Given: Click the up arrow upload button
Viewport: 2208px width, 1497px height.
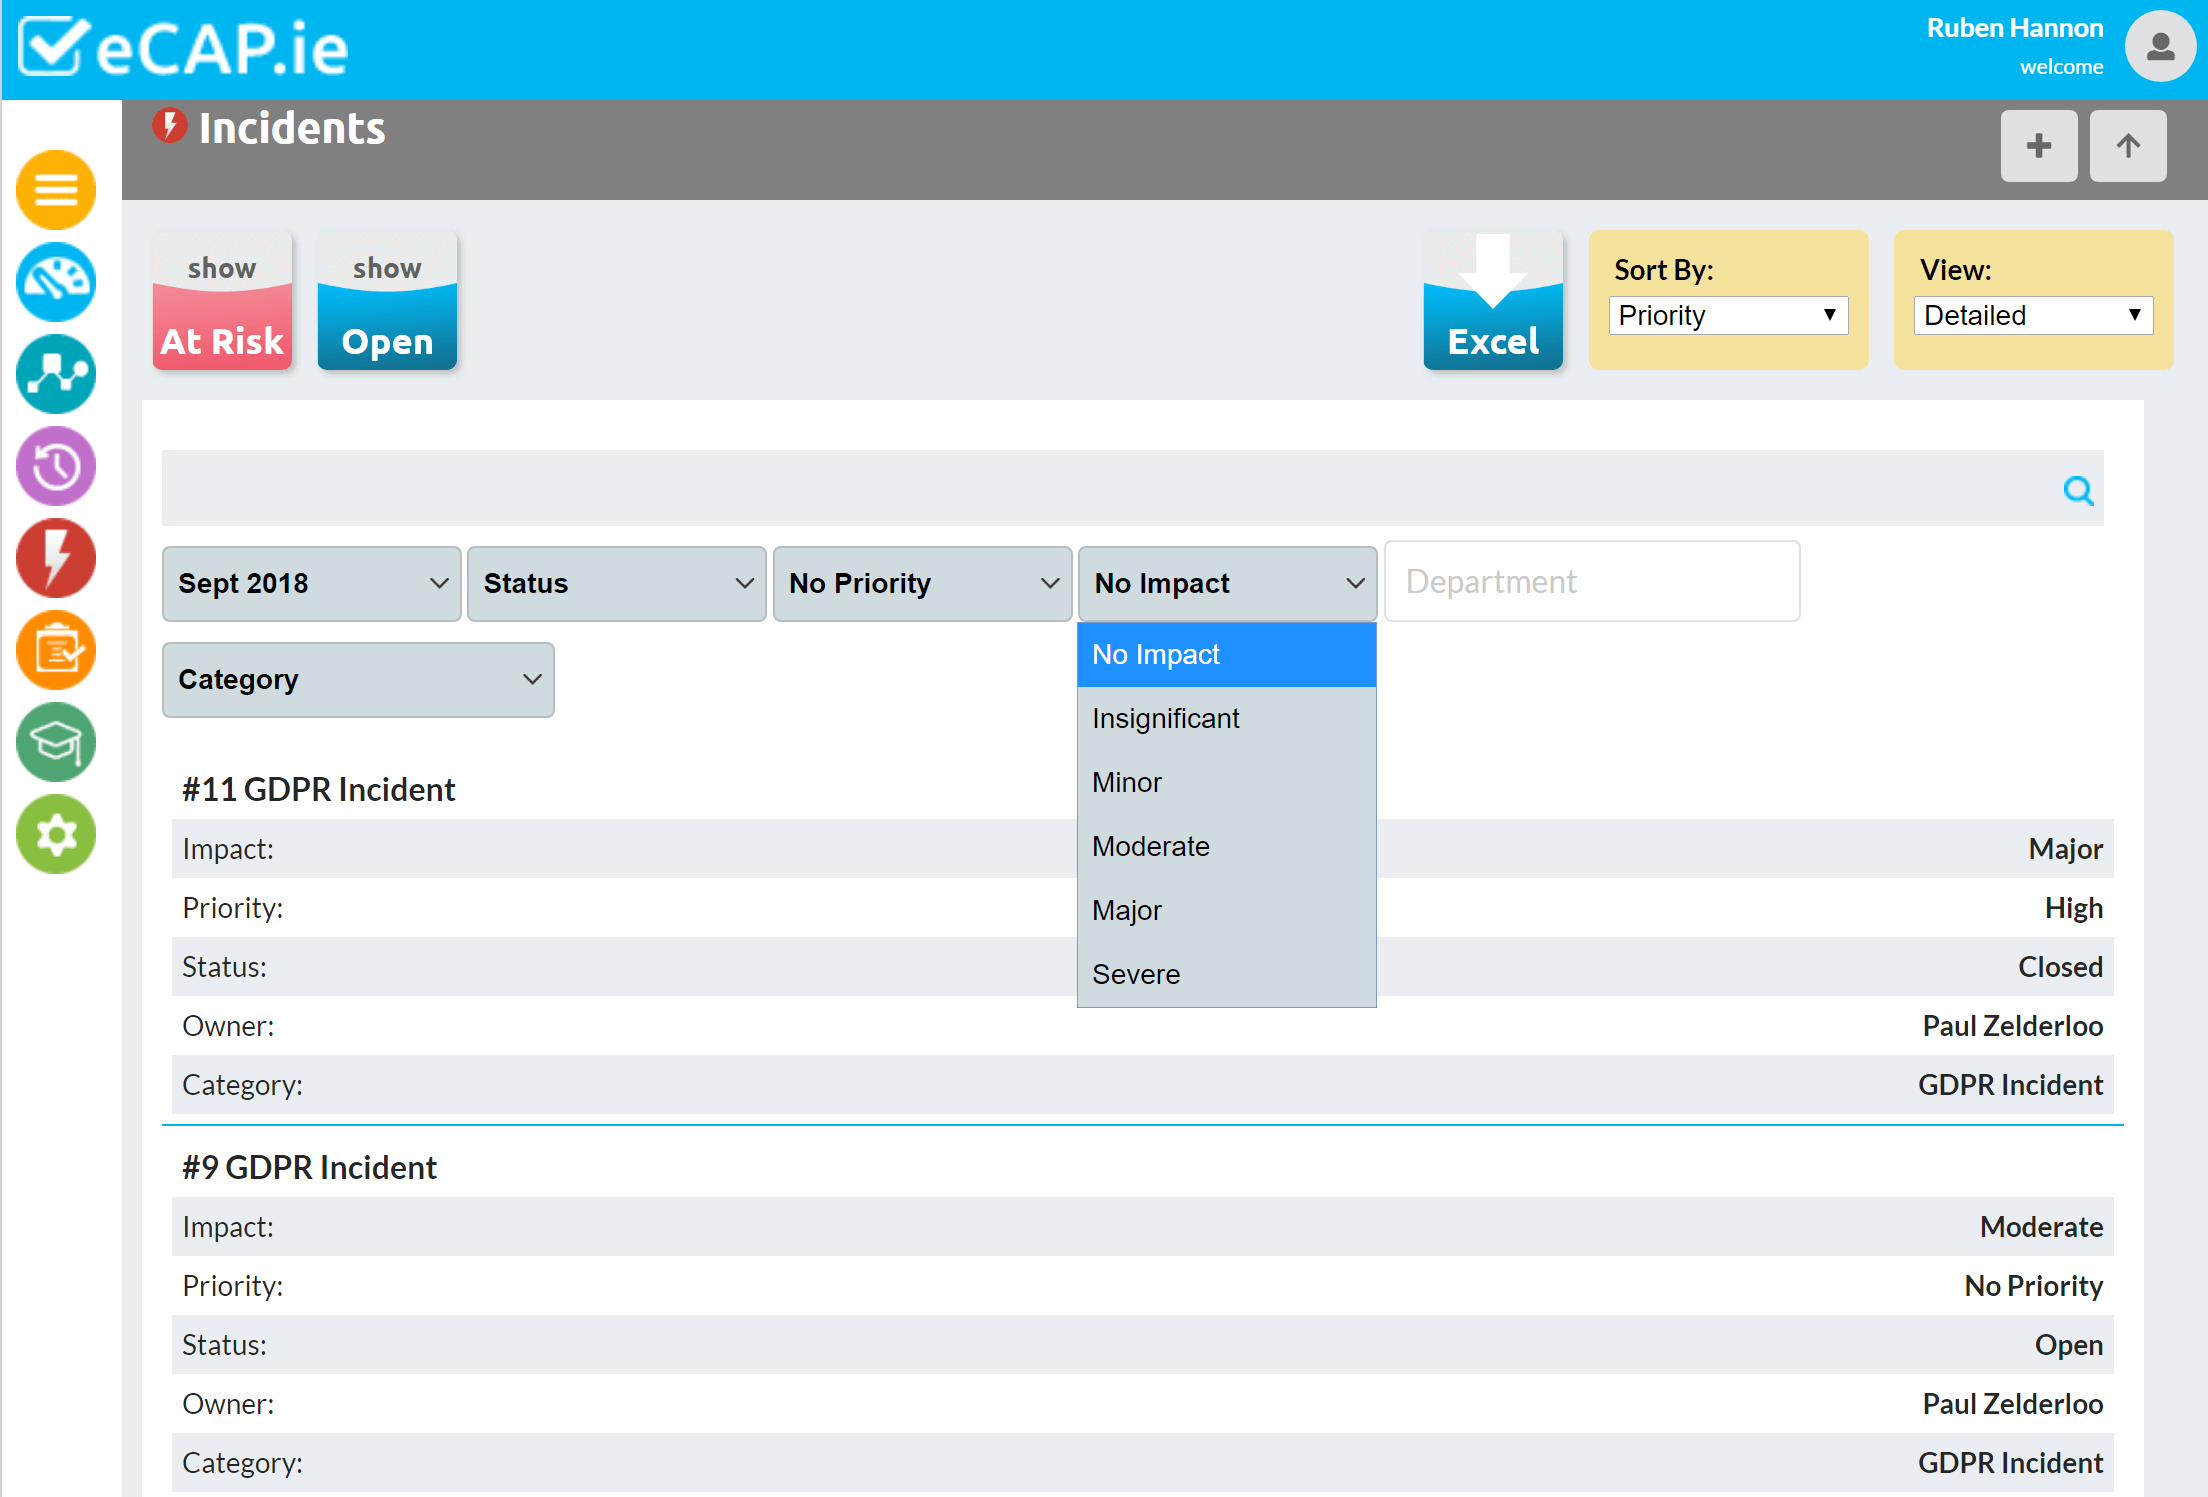Looking at the screenshot, I should coord(2128,146).
